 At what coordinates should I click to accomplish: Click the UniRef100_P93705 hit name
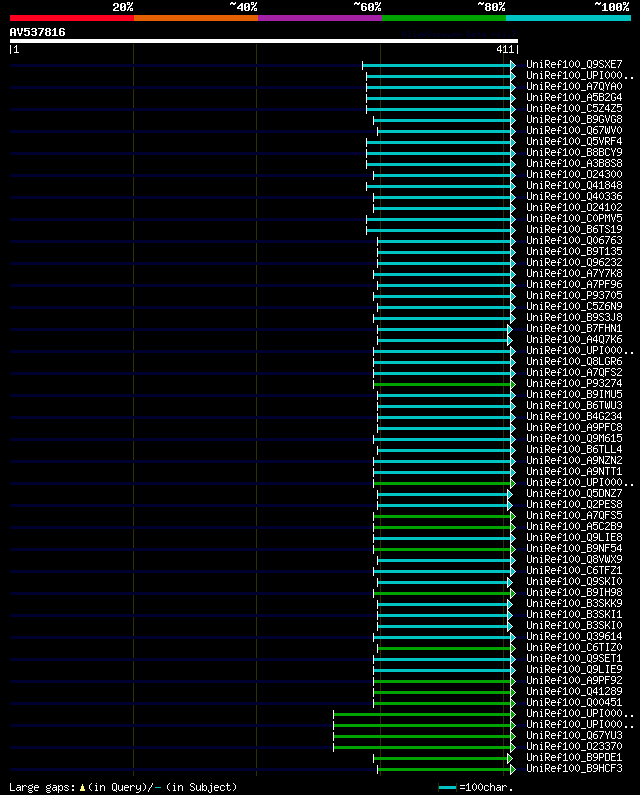[574, 296]
